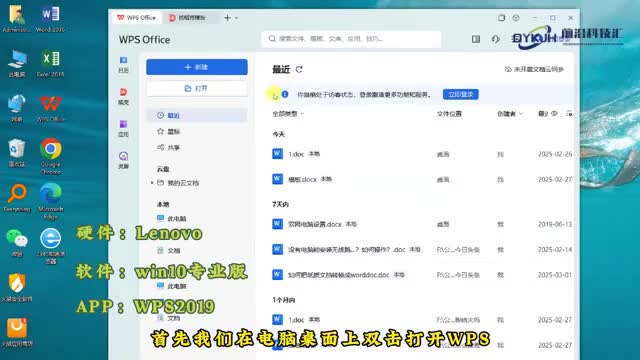Expand the 我的云文档 tree node

point(152,183)
